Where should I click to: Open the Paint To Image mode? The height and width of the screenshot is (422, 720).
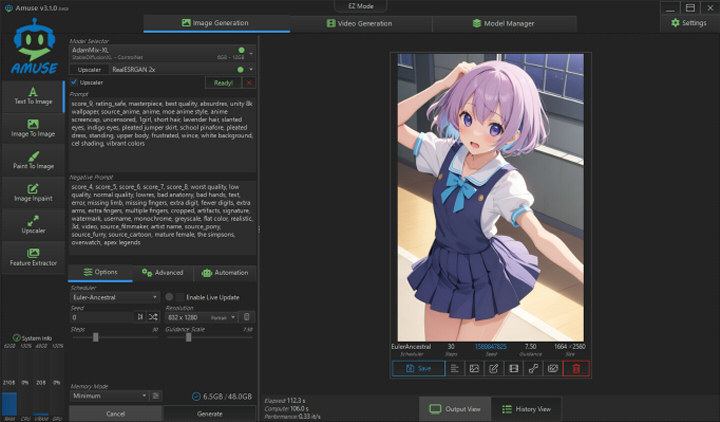(x=33, y=160)
